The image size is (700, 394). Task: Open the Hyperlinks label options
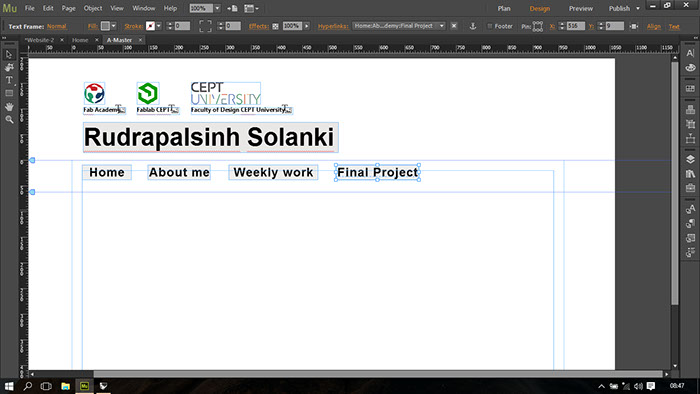click(x=333, y=26)
